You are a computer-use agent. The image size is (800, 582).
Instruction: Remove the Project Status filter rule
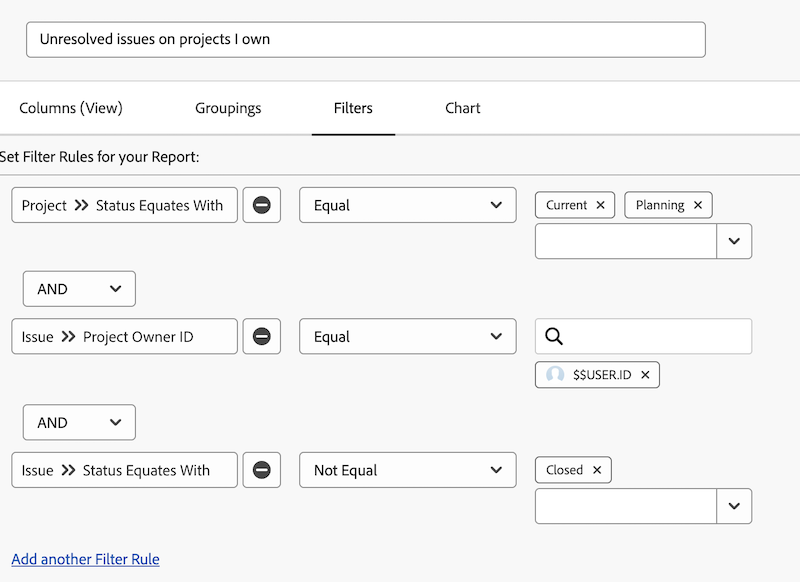click(261, 205)
